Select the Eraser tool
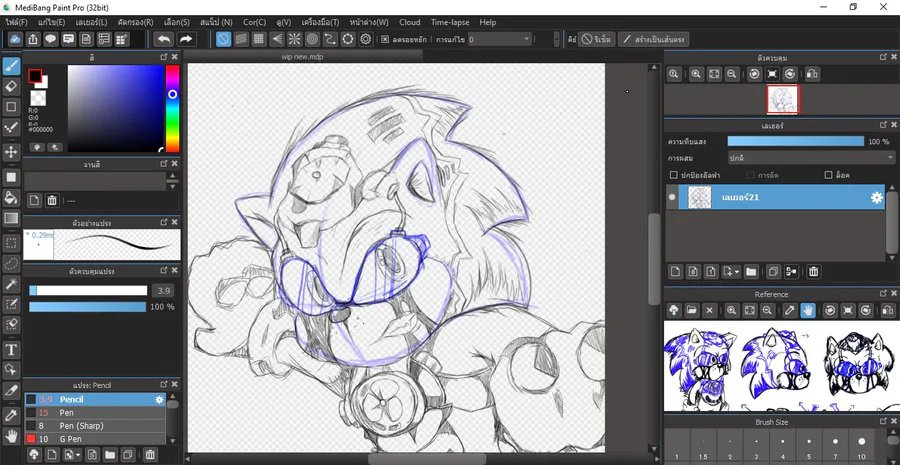 11,86
